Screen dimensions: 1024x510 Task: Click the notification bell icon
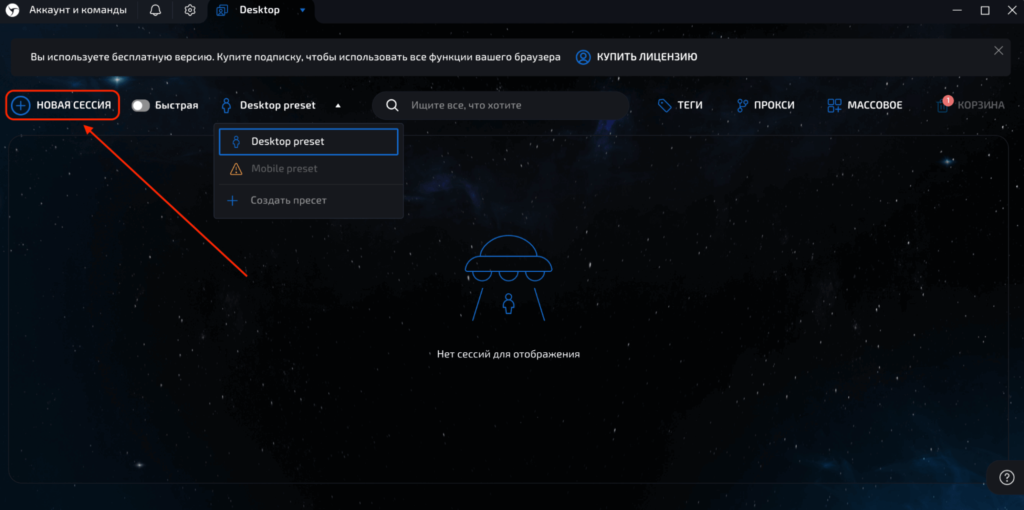pos(155,10)
